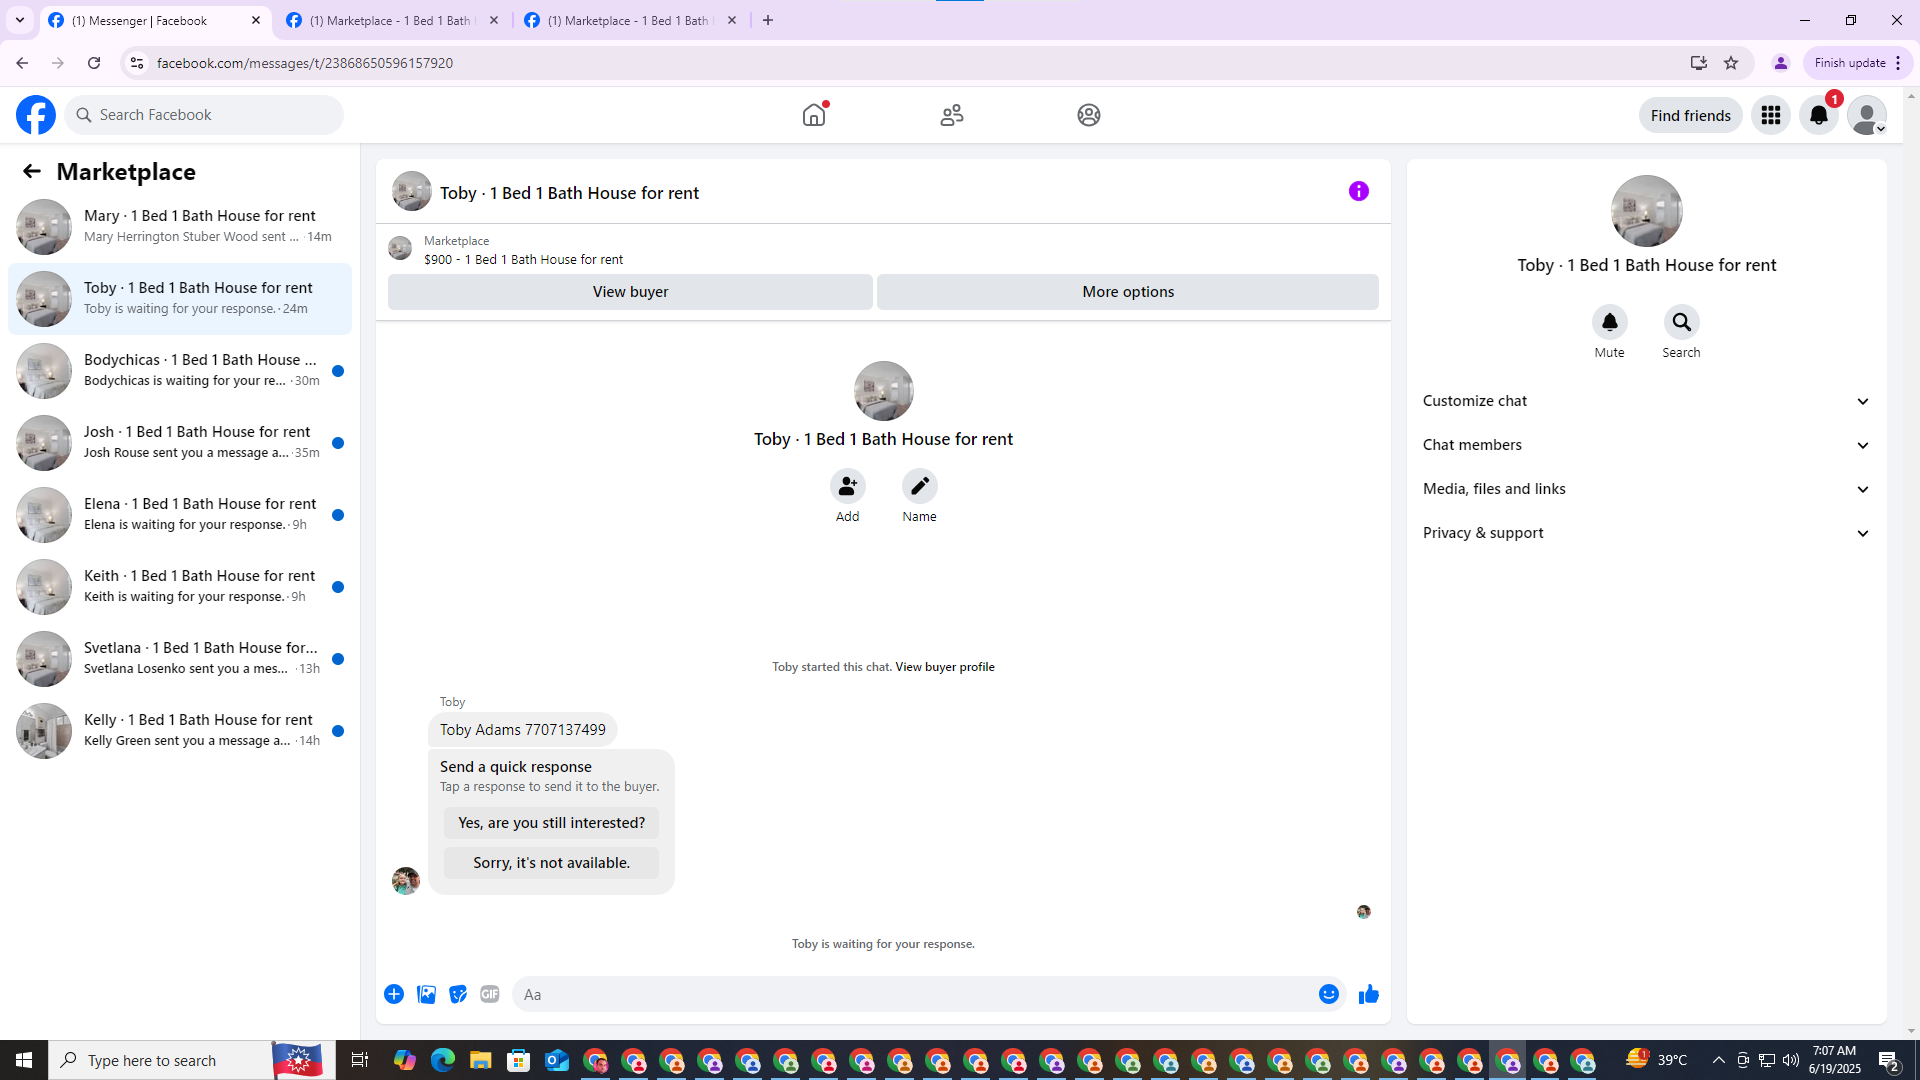Expand the Privacy & support section
The image size is (1920, 1080).
(1647, 533)
